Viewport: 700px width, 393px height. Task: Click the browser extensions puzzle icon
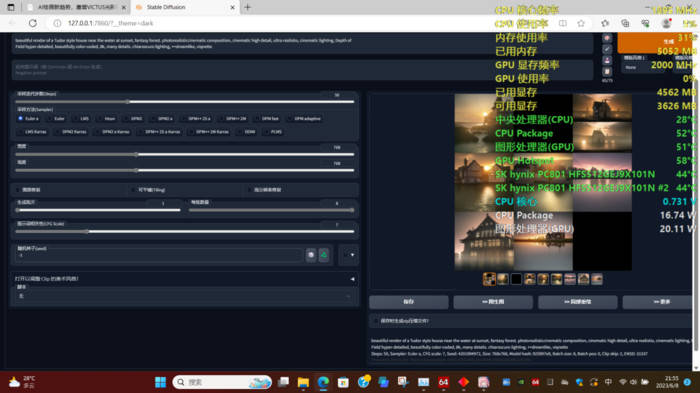(605, 23)
